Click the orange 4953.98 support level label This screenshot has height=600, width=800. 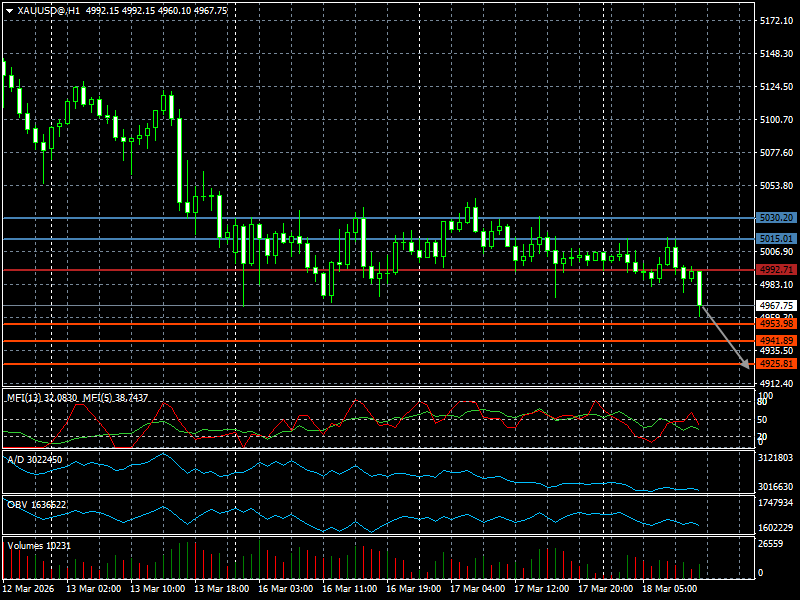coord(776,324)
